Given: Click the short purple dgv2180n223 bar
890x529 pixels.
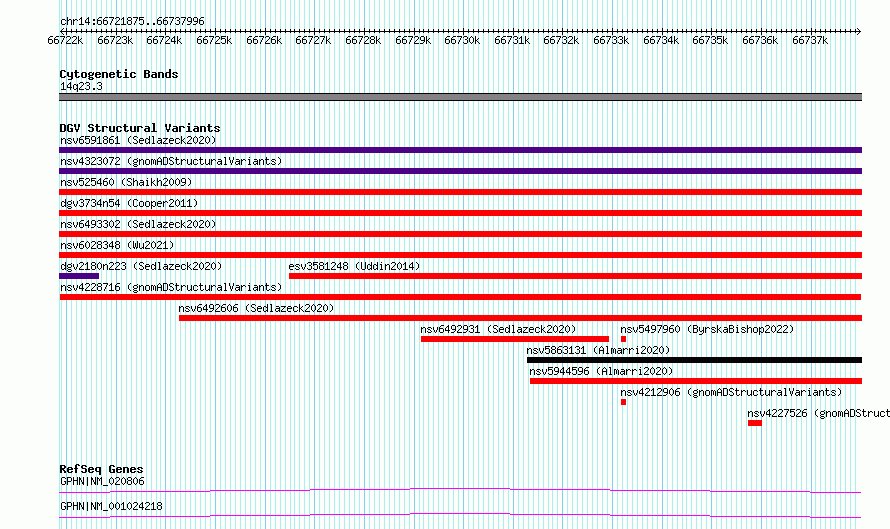Looking at the screenshot, I should click(x=79, y=276).
